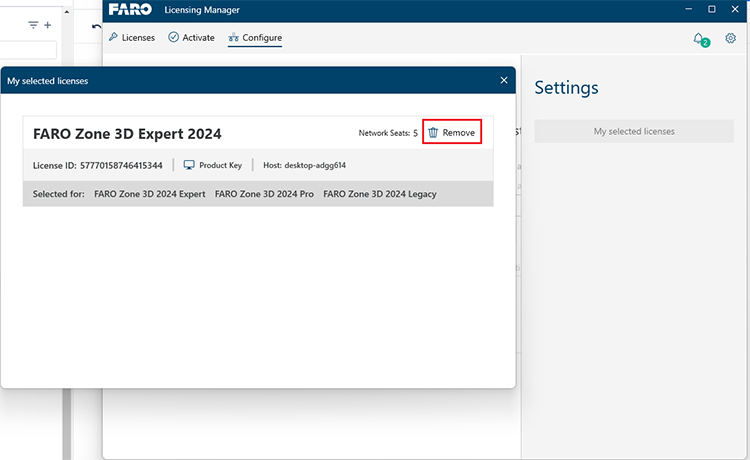750x460 pixels.
Task: Click the Product Key monitor icon
Action: coord(189,165)
